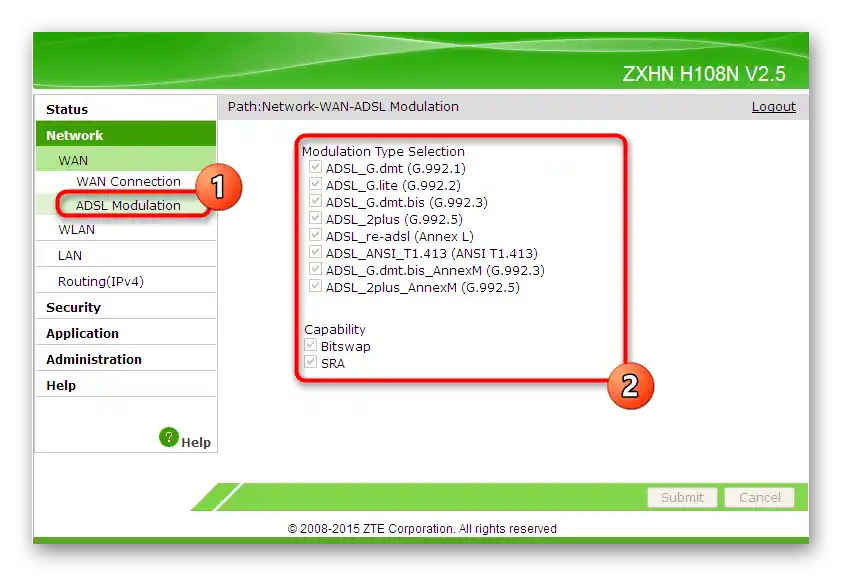The image size is (841, 576).
Task: Select ADSL Modulation menu item
Action: (128, 205)
